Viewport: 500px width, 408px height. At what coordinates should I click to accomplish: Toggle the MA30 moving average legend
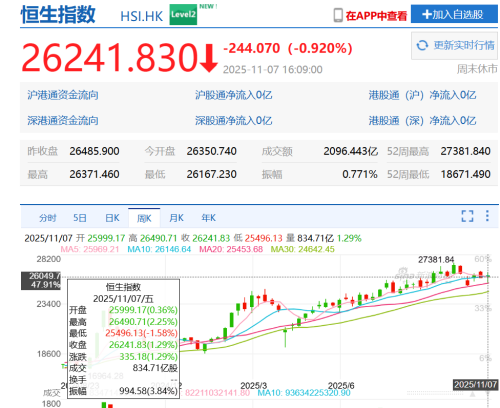[302, 249]
